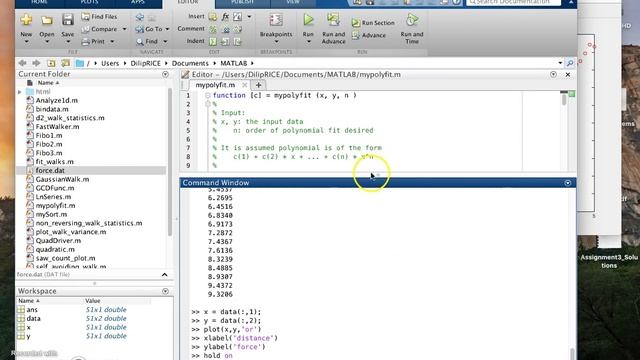The height and width of the screenshot is (360, 640).
Task: Select bindata.m file
Action: click(x=52, y=109)
